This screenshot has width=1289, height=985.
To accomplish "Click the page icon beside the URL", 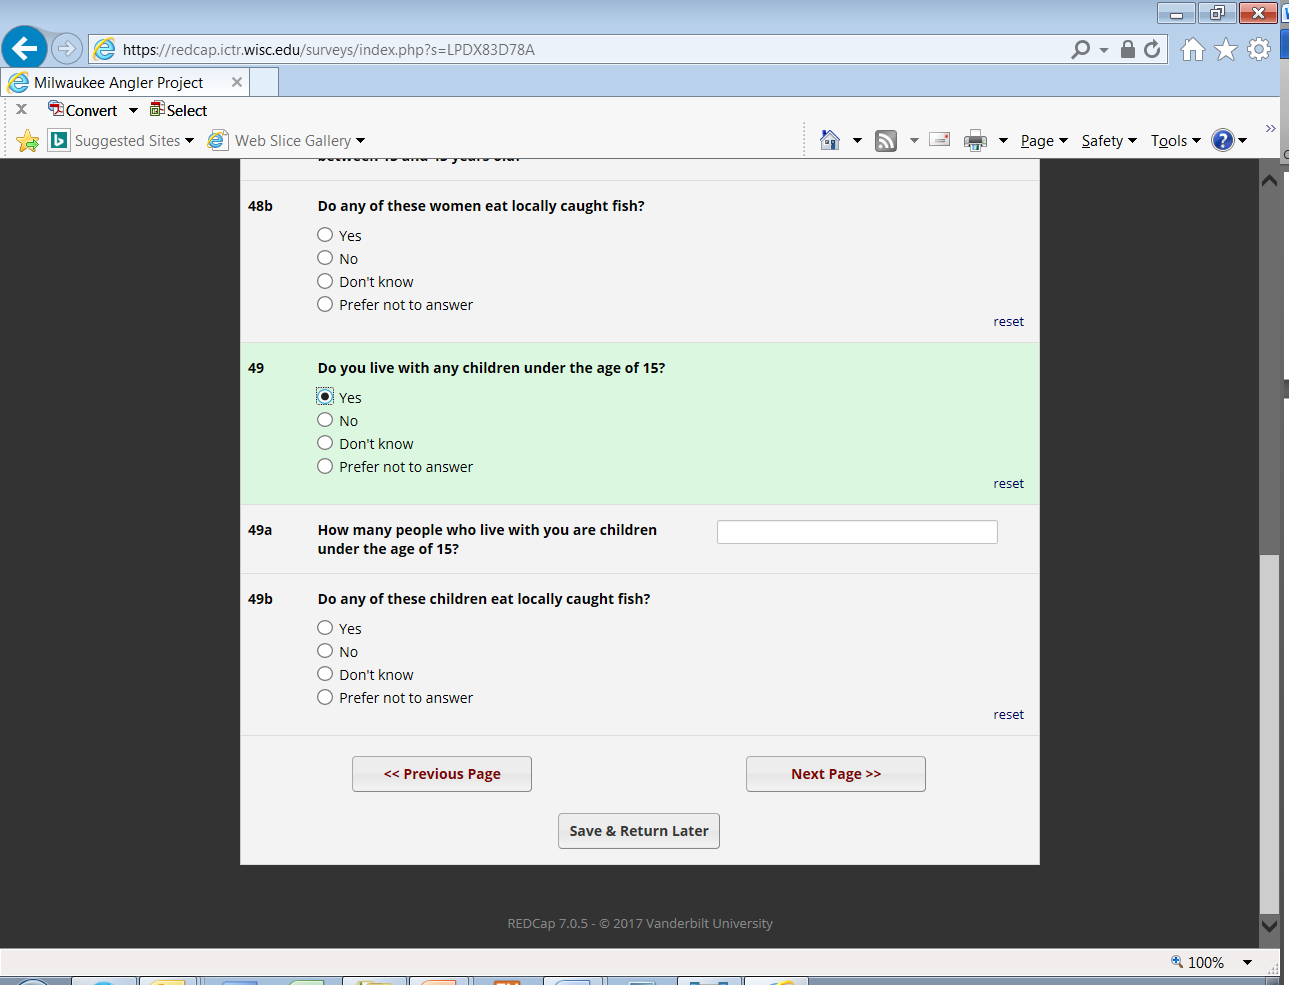I will click(104, 49).
